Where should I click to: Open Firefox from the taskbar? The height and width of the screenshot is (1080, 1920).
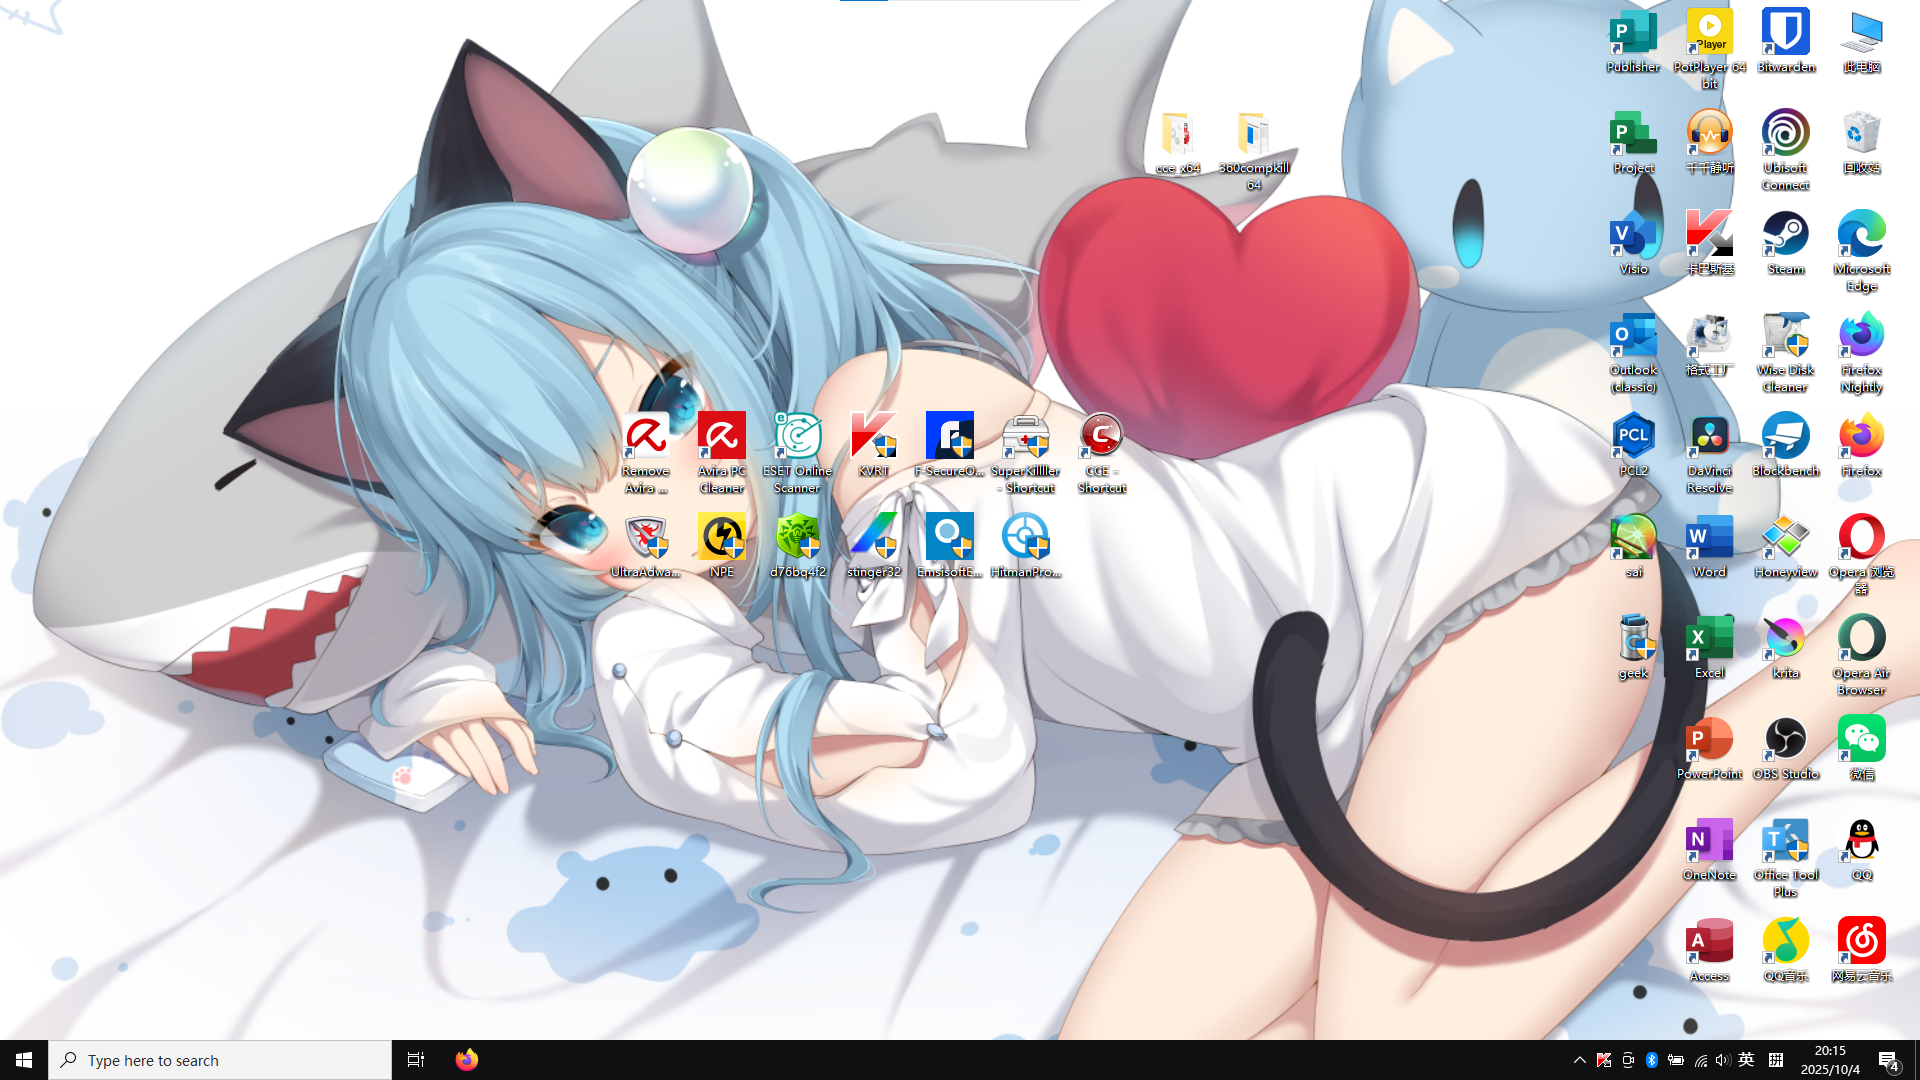click(466, 1060)
